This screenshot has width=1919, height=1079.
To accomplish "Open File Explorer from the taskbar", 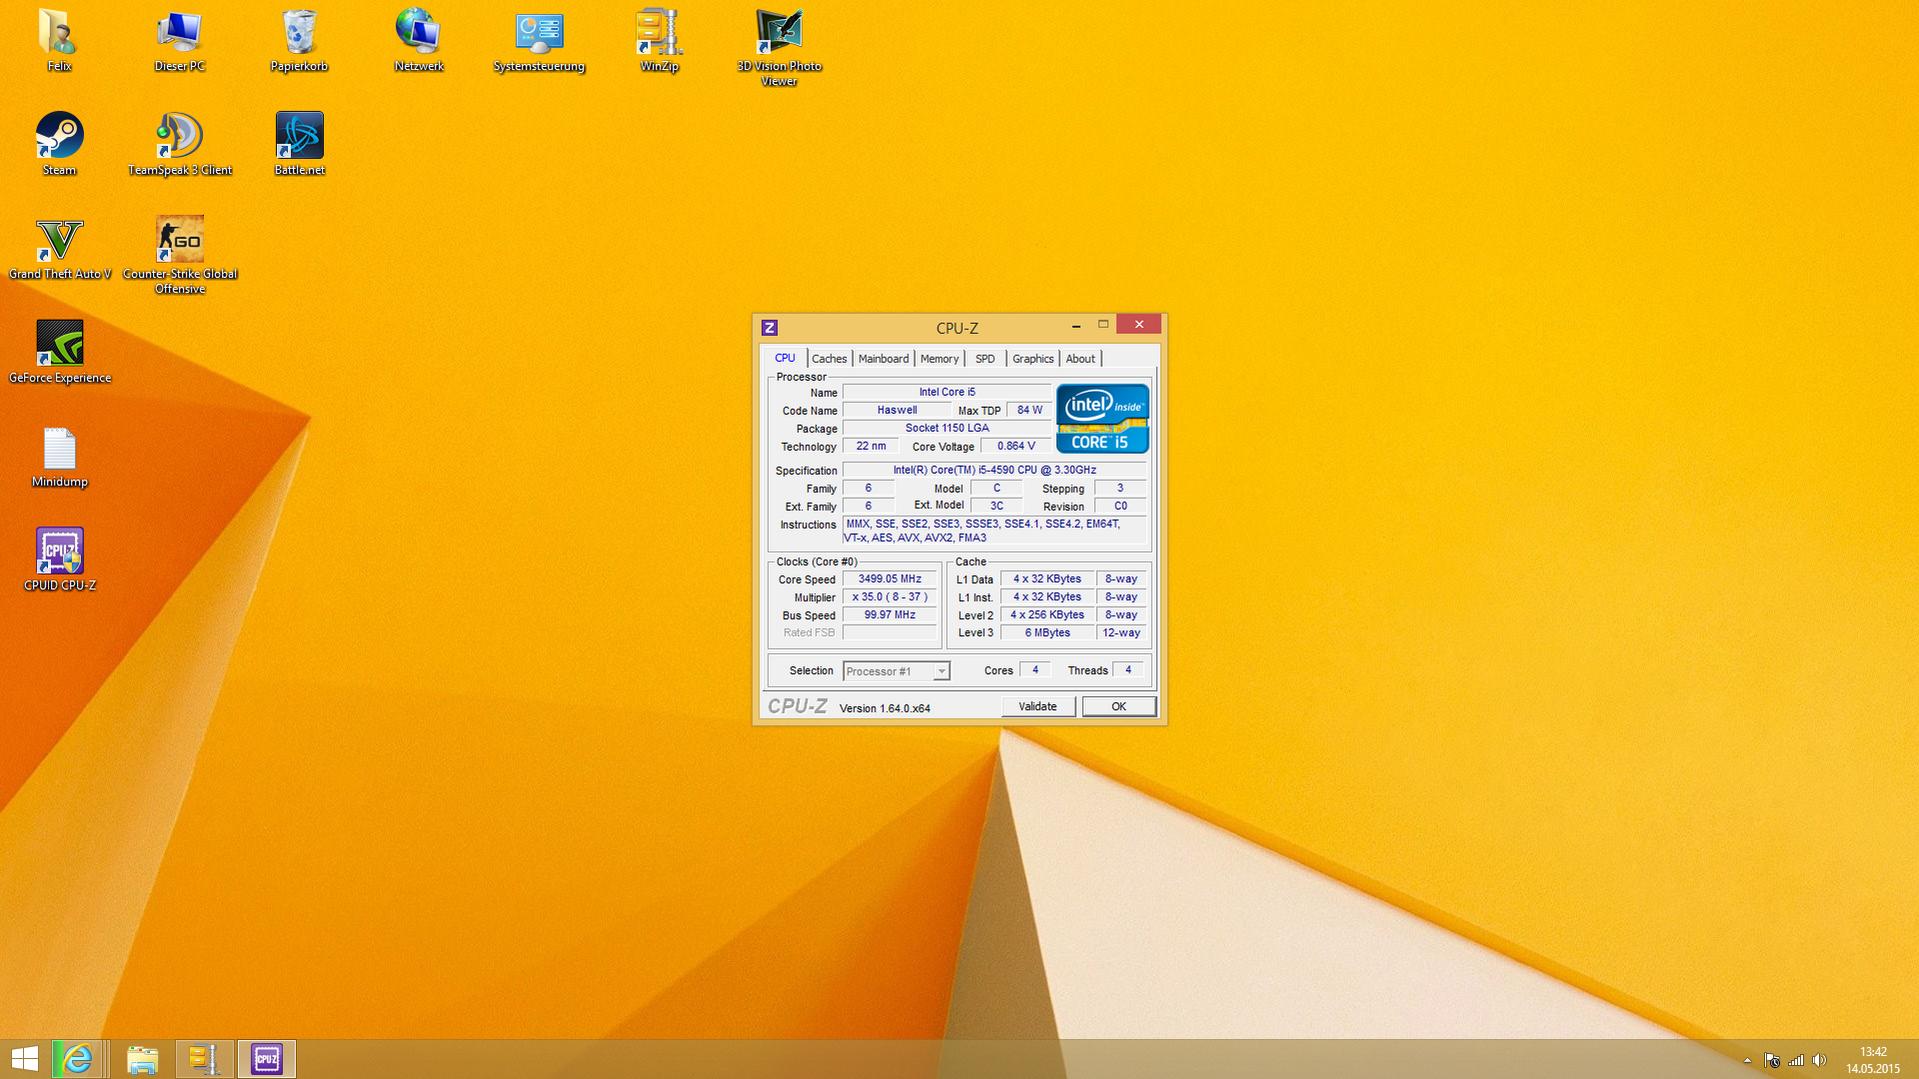I will pyautogui.click(x=142, y=1059).
